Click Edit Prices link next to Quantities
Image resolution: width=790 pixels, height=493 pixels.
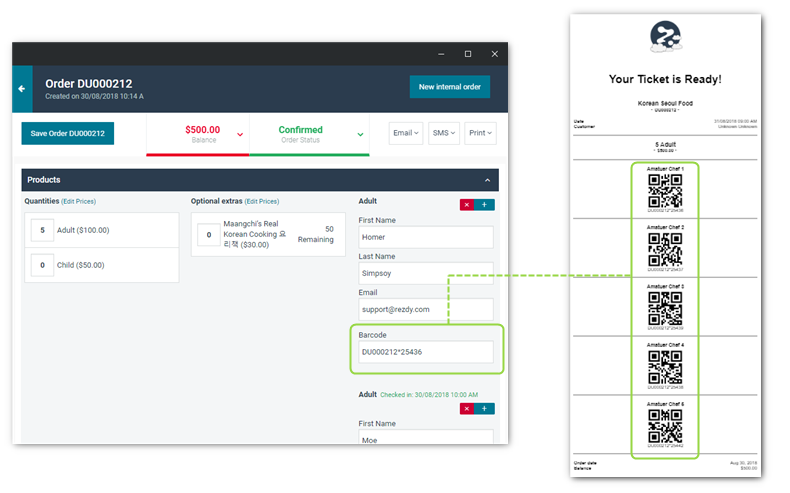tap(79, 201)
